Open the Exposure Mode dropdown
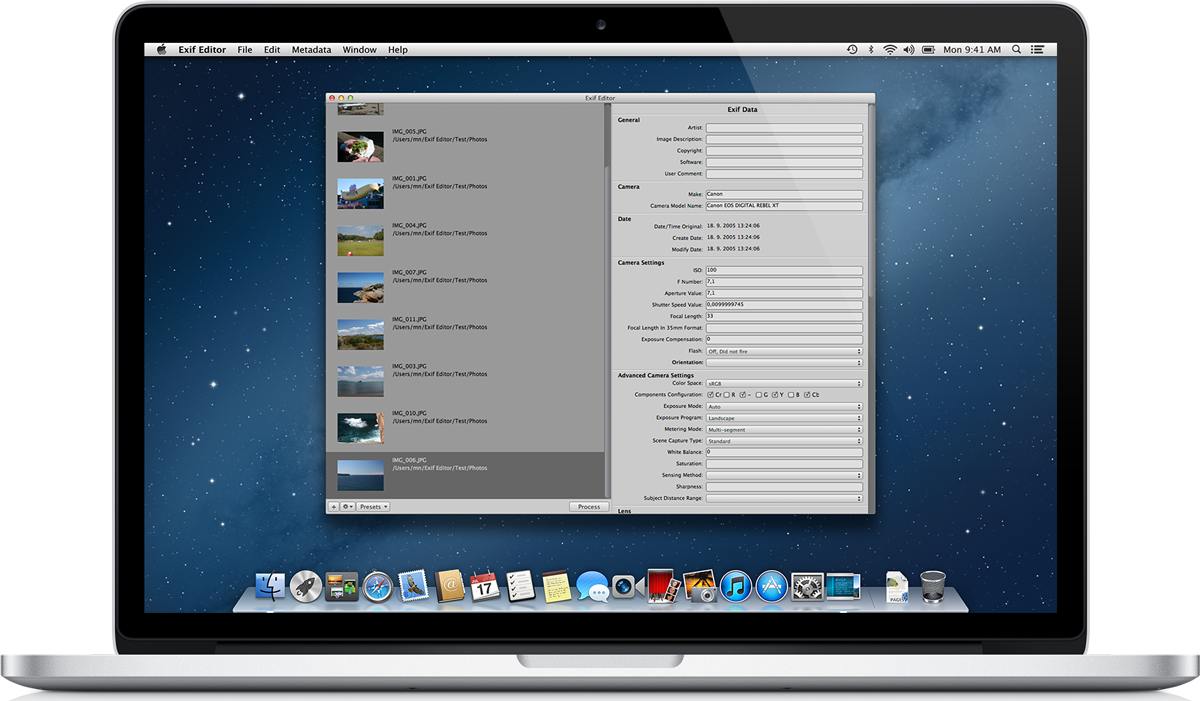Viewport: 1200px width, 701px height. (784, 407)
